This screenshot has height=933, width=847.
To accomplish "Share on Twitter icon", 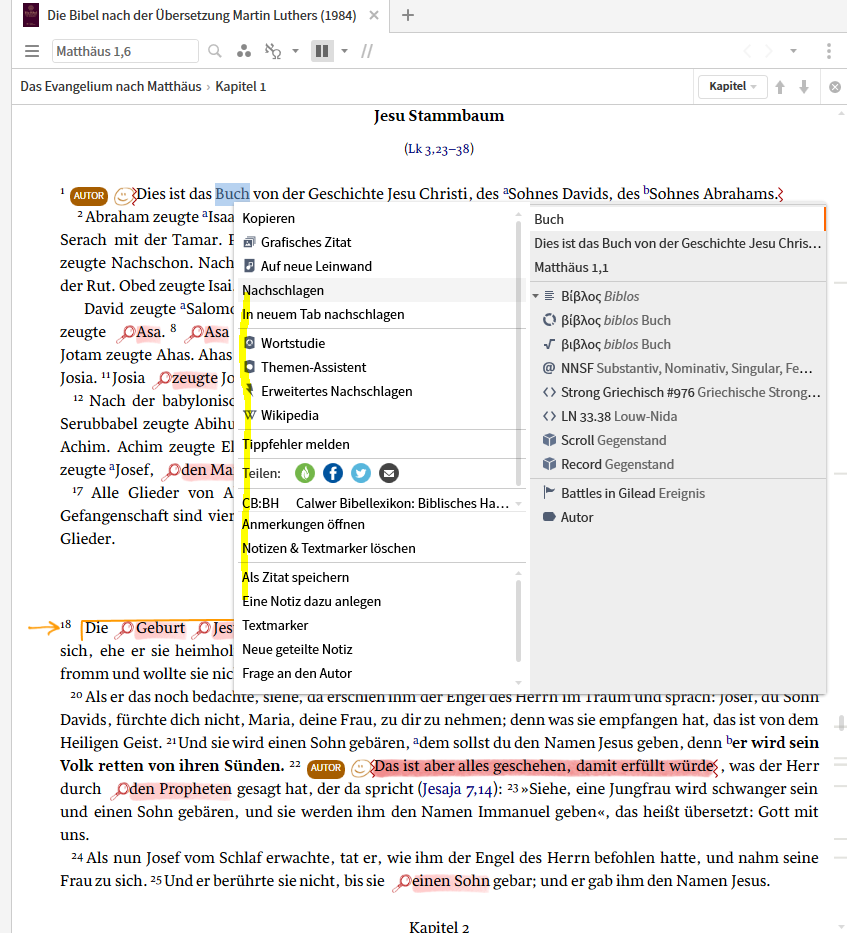I will click(361, 473).
